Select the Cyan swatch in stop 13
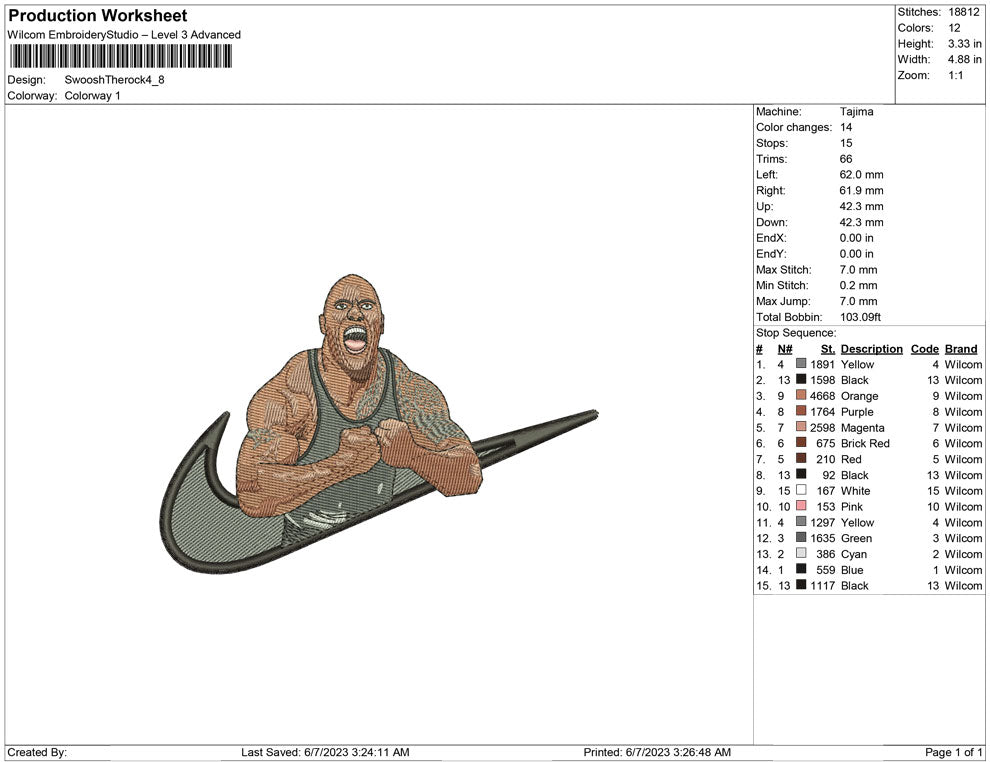 801,553
